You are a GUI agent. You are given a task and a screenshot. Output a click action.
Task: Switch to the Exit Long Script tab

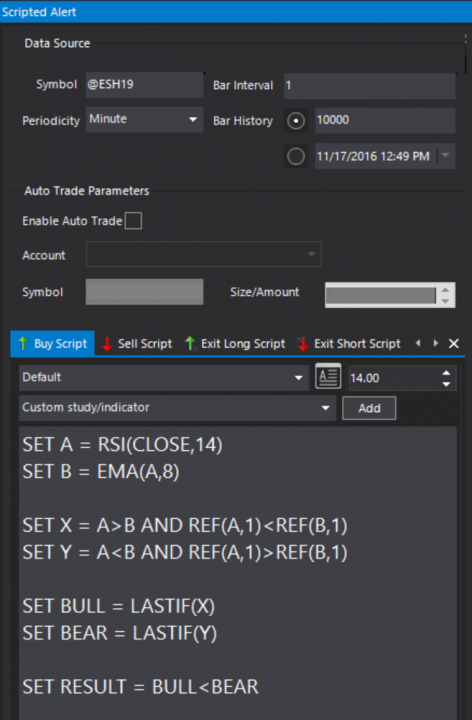point(235,343)
